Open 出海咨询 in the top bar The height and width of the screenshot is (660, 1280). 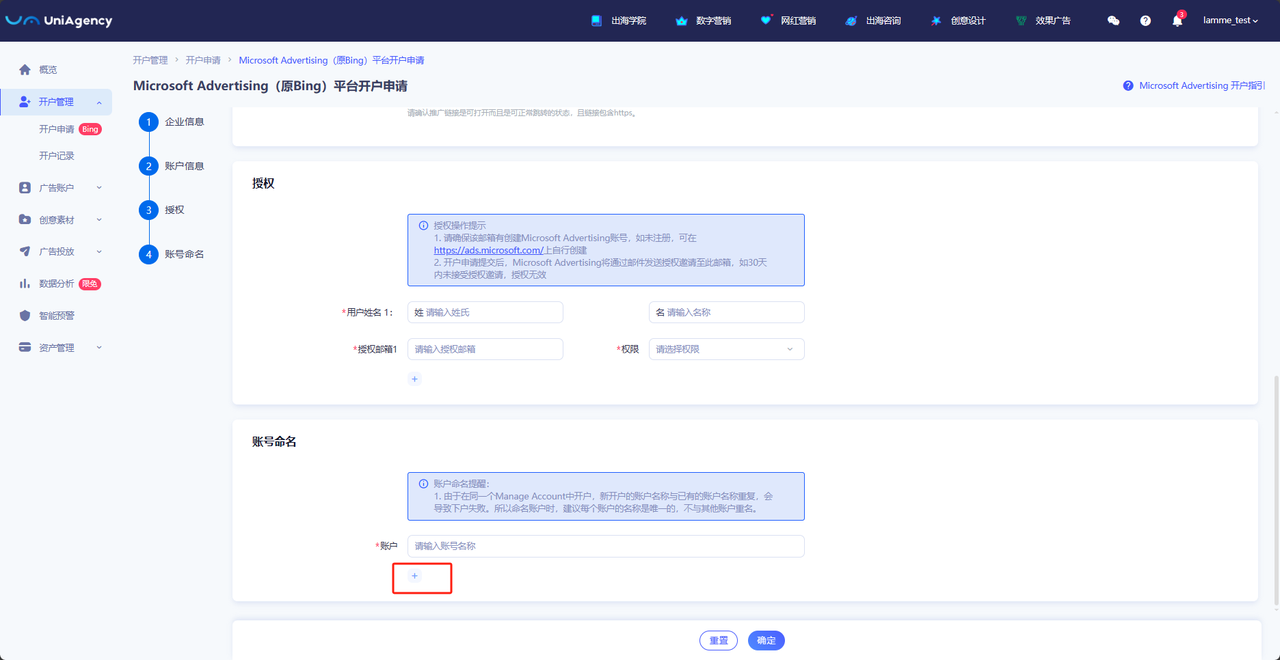coord(873,21)
